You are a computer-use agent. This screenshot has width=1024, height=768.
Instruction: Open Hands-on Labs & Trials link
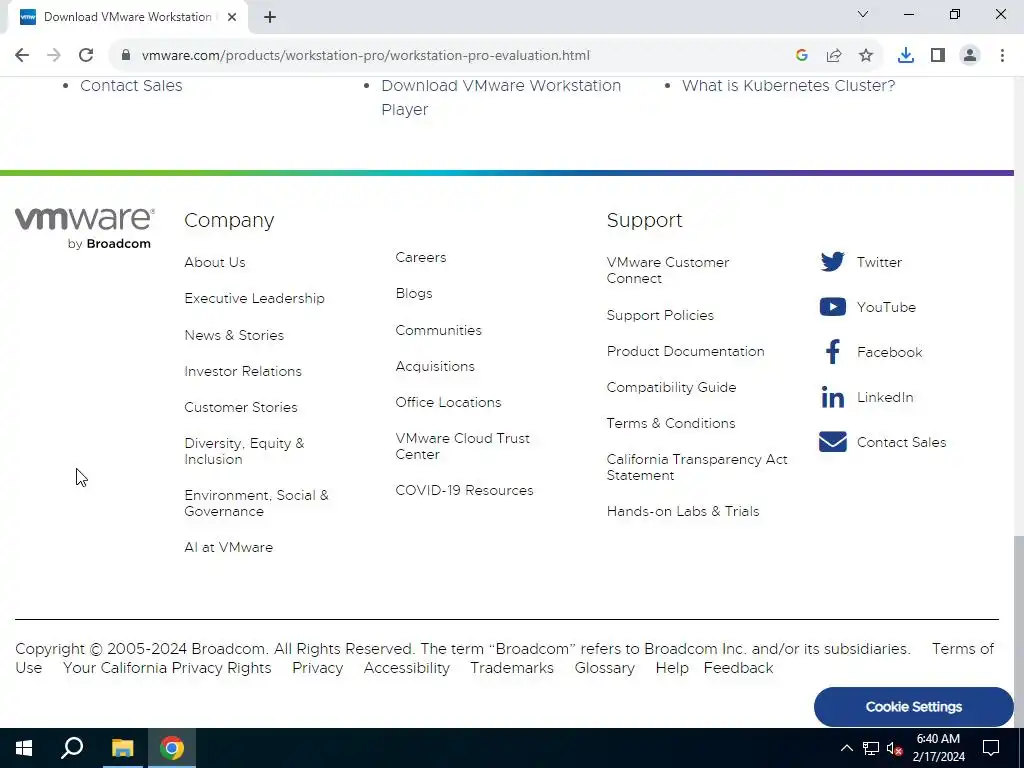click(x=683, y=511)
